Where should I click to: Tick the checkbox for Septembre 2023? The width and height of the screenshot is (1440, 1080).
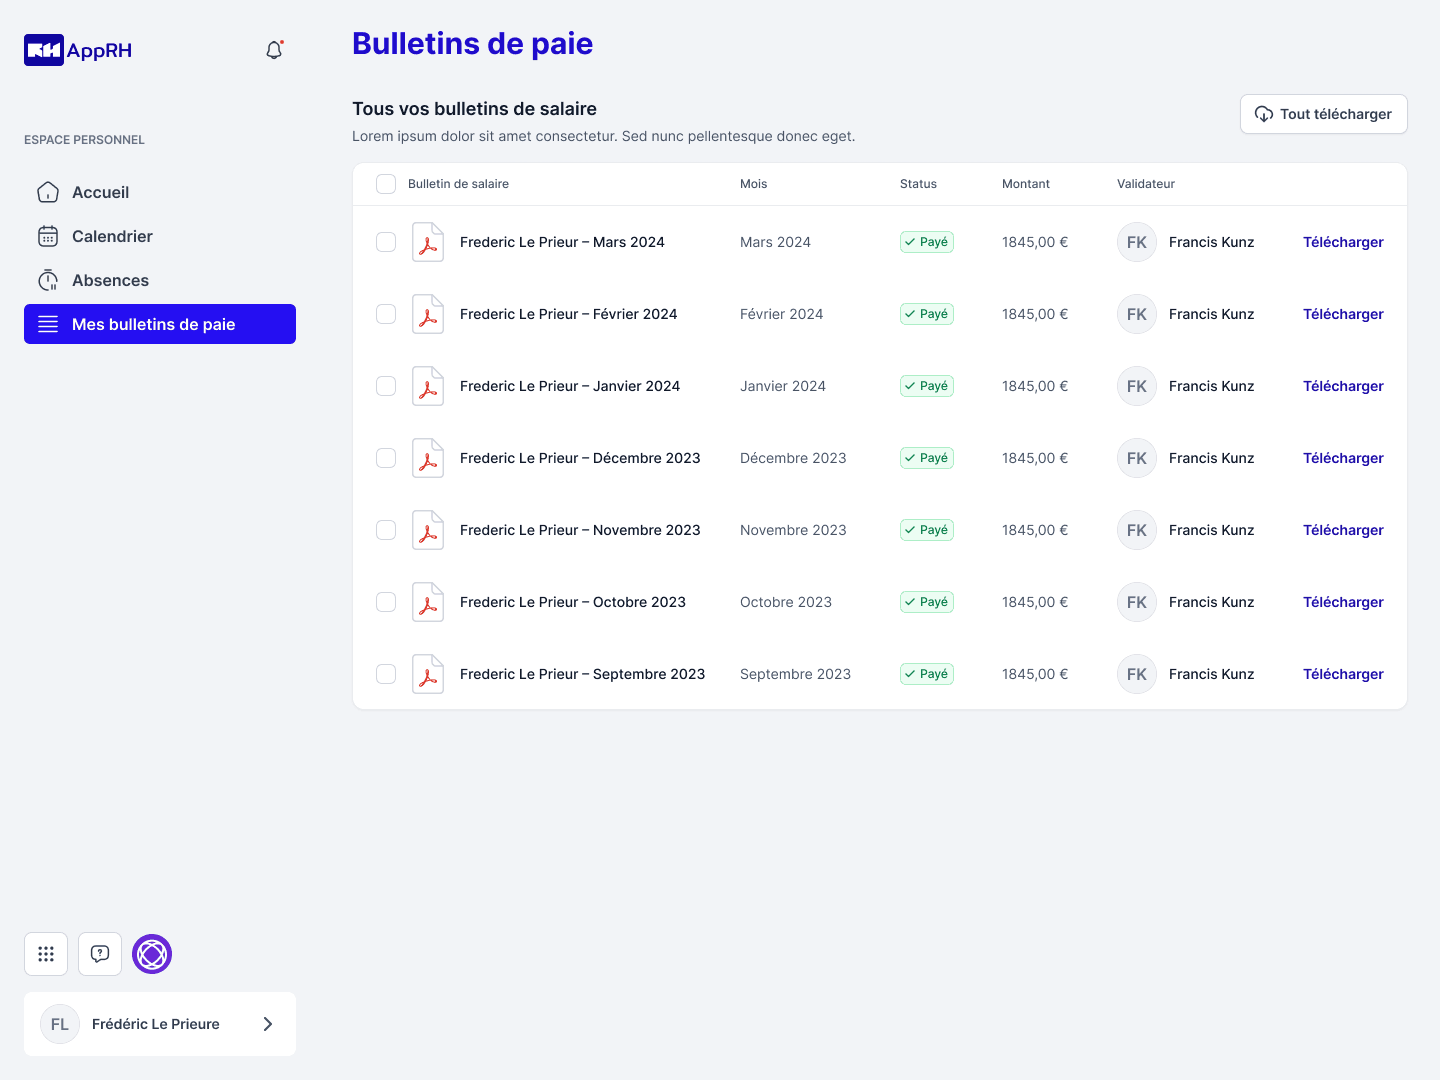tap(386, 674)
